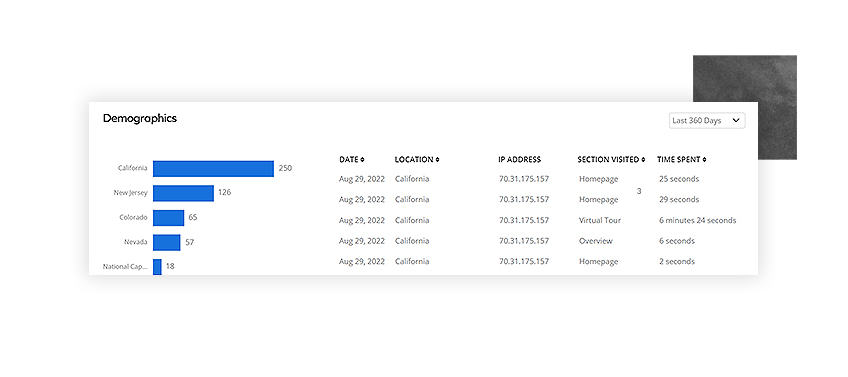
Task: Click the date in the Virtual Tour row
Action: click(x=362, y=221)
